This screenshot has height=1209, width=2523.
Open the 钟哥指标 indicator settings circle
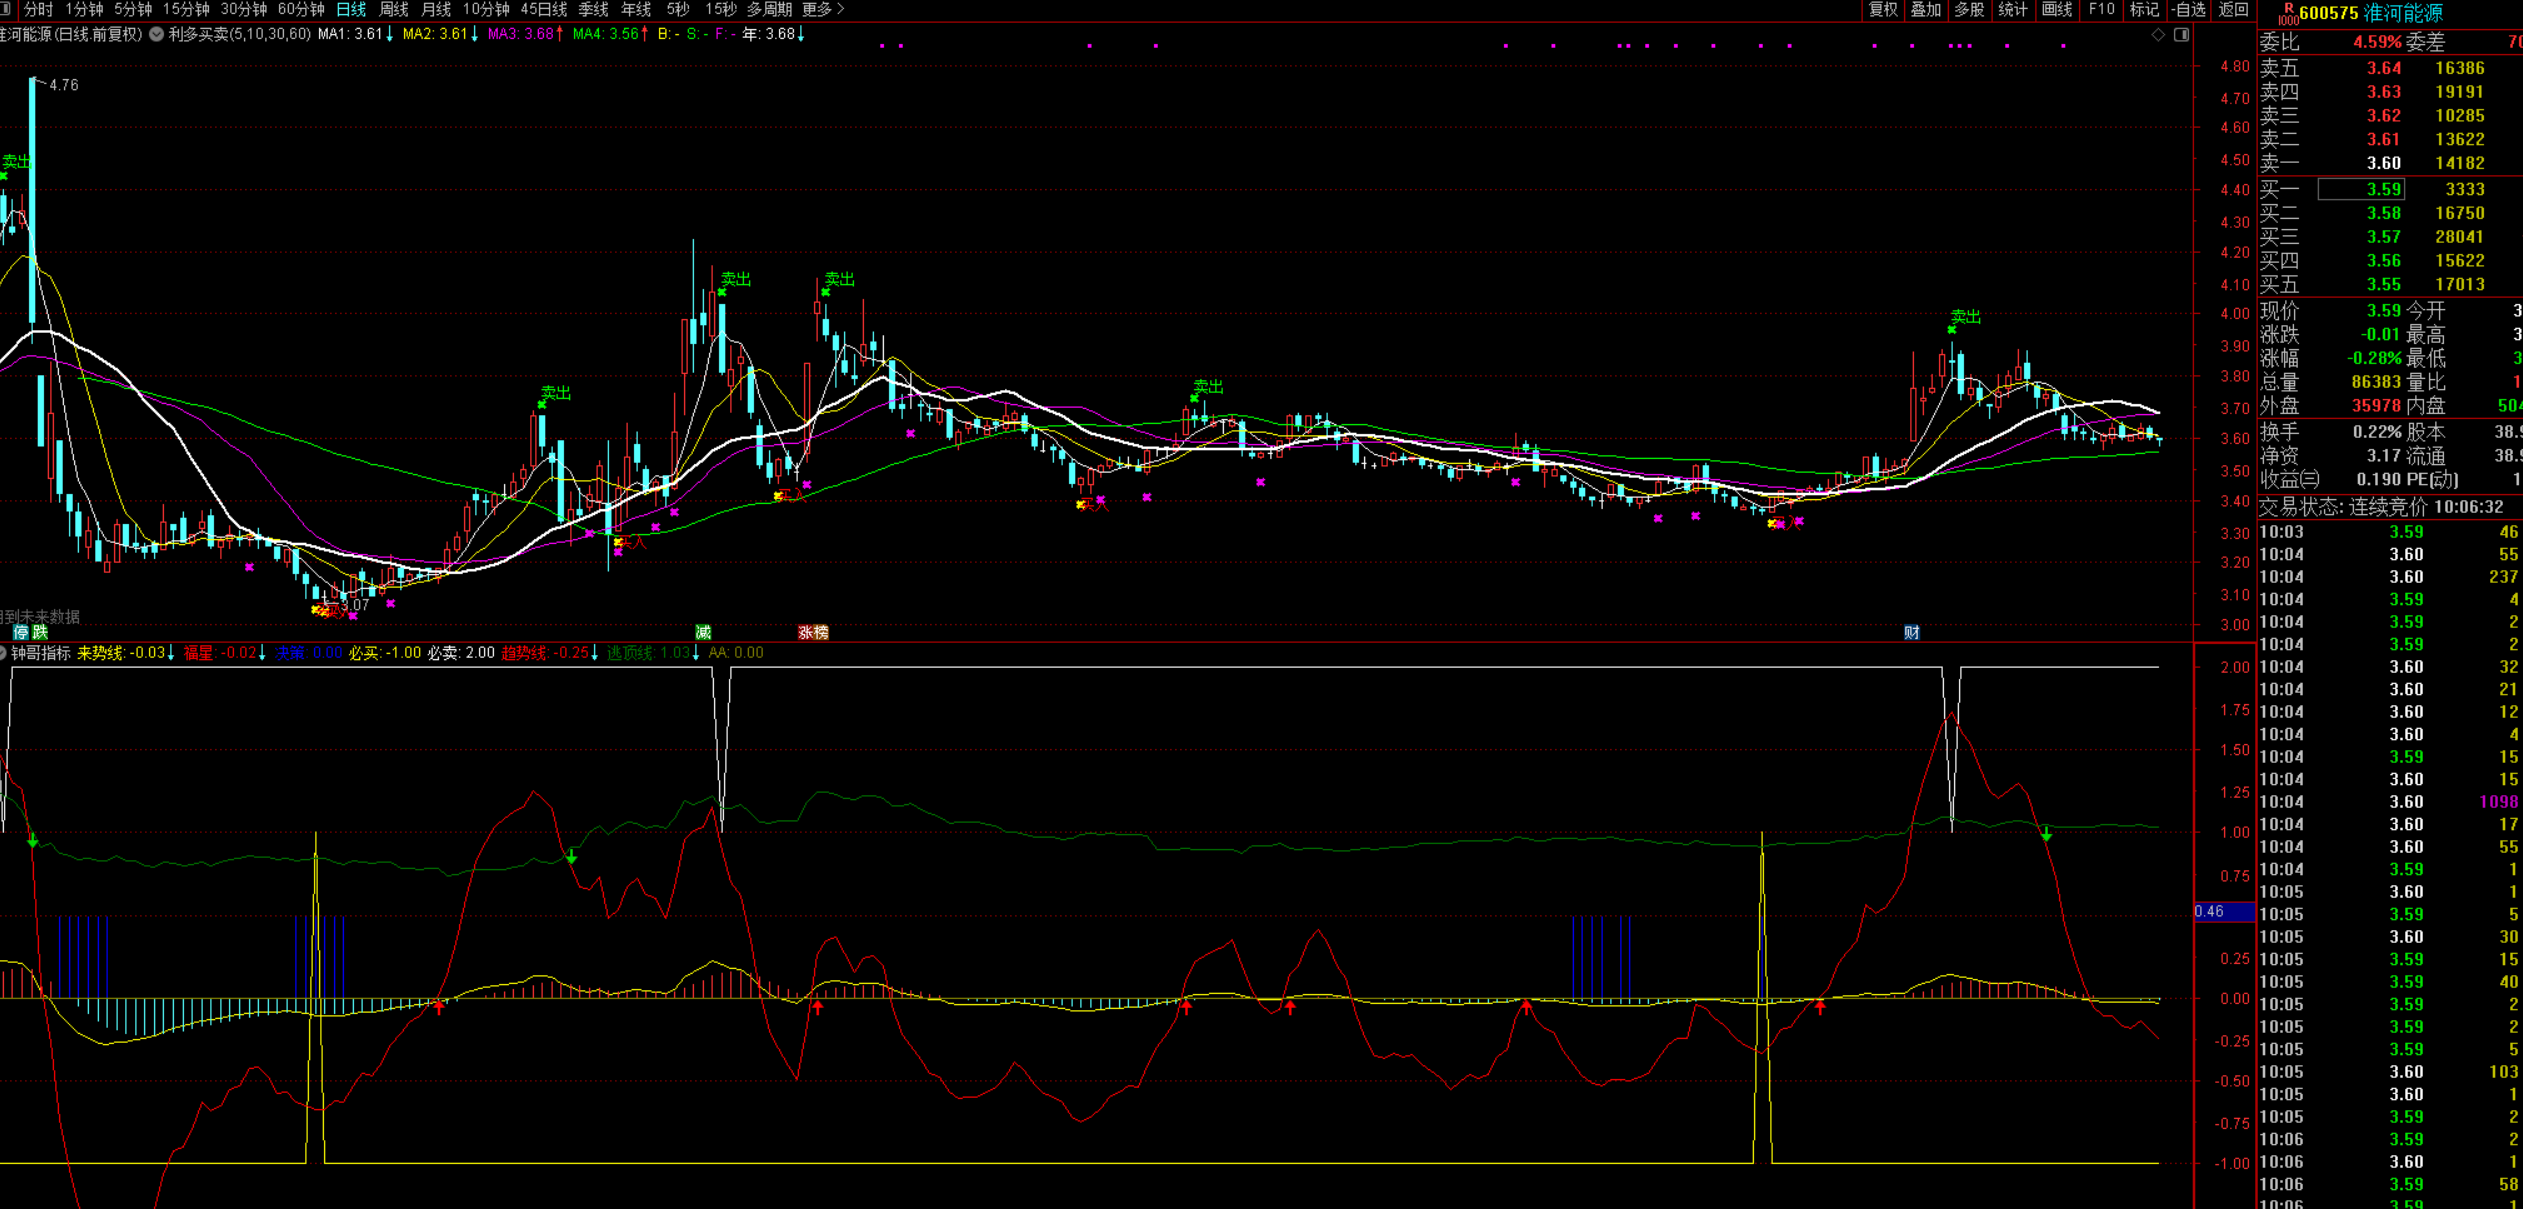tap(3, 653)
